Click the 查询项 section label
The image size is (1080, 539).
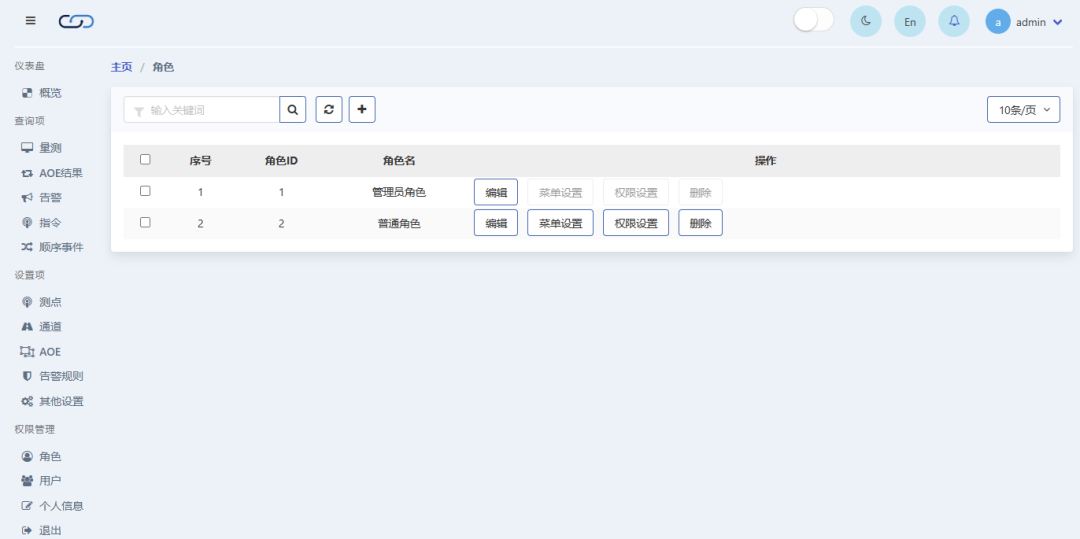click(30, 120)
